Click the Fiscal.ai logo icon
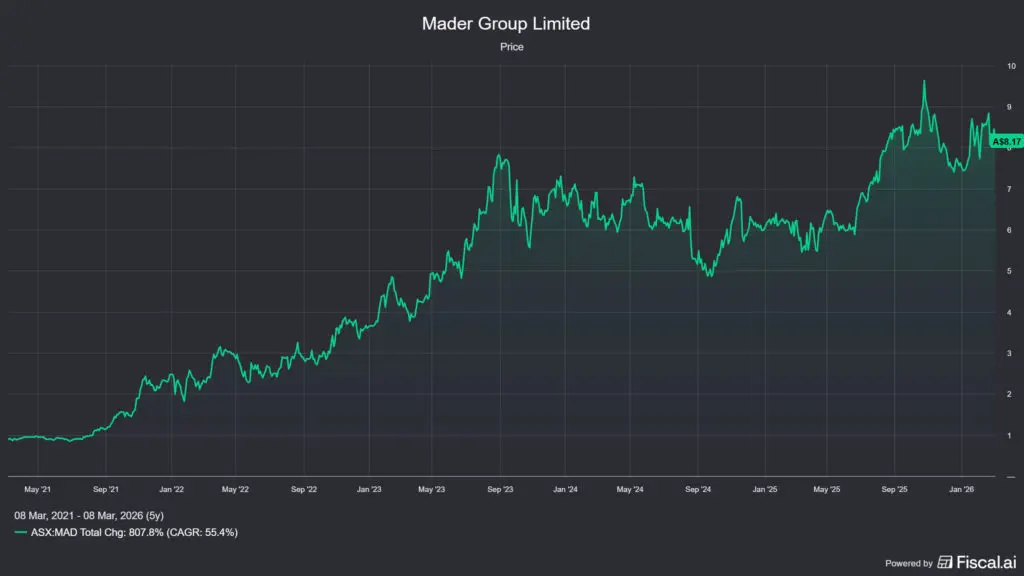Viewport: 1024px width, 576px height. [945, 562]
